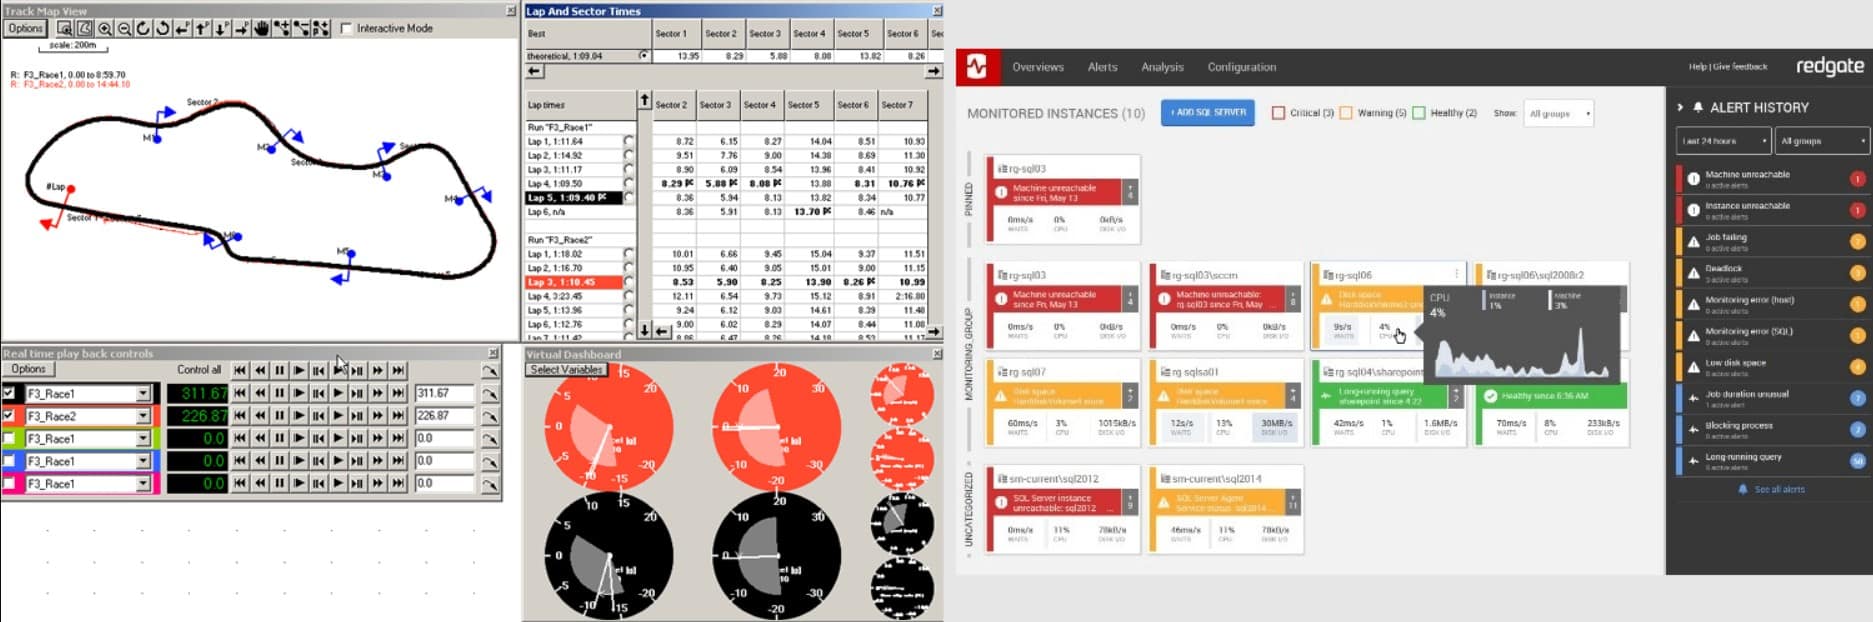This screenshot has width=1873, height=622.
Task: Enable the Interactive Mode checkbox
Action: point(346,28)
